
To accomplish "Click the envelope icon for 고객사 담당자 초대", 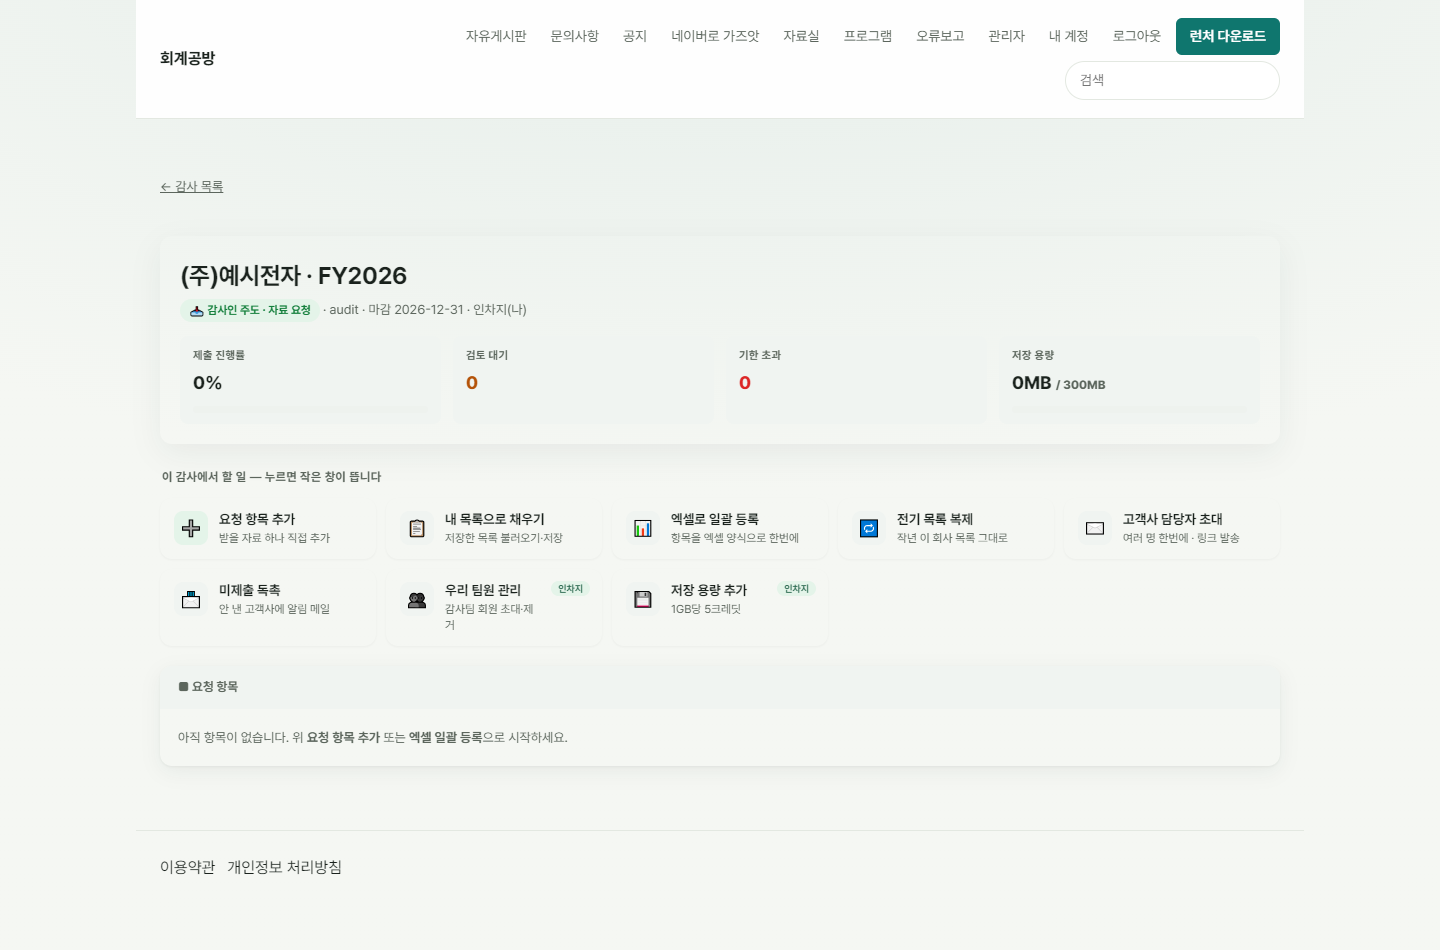I will (x=1095, y=528).
